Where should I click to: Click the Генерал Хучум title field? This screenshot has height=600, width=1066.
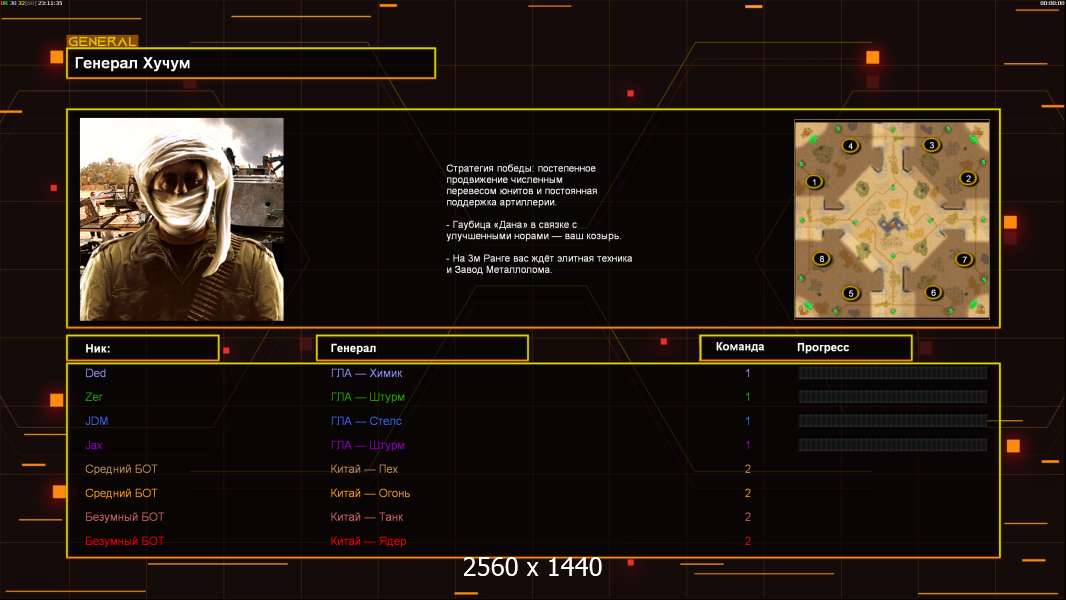[x=251, y=63]
